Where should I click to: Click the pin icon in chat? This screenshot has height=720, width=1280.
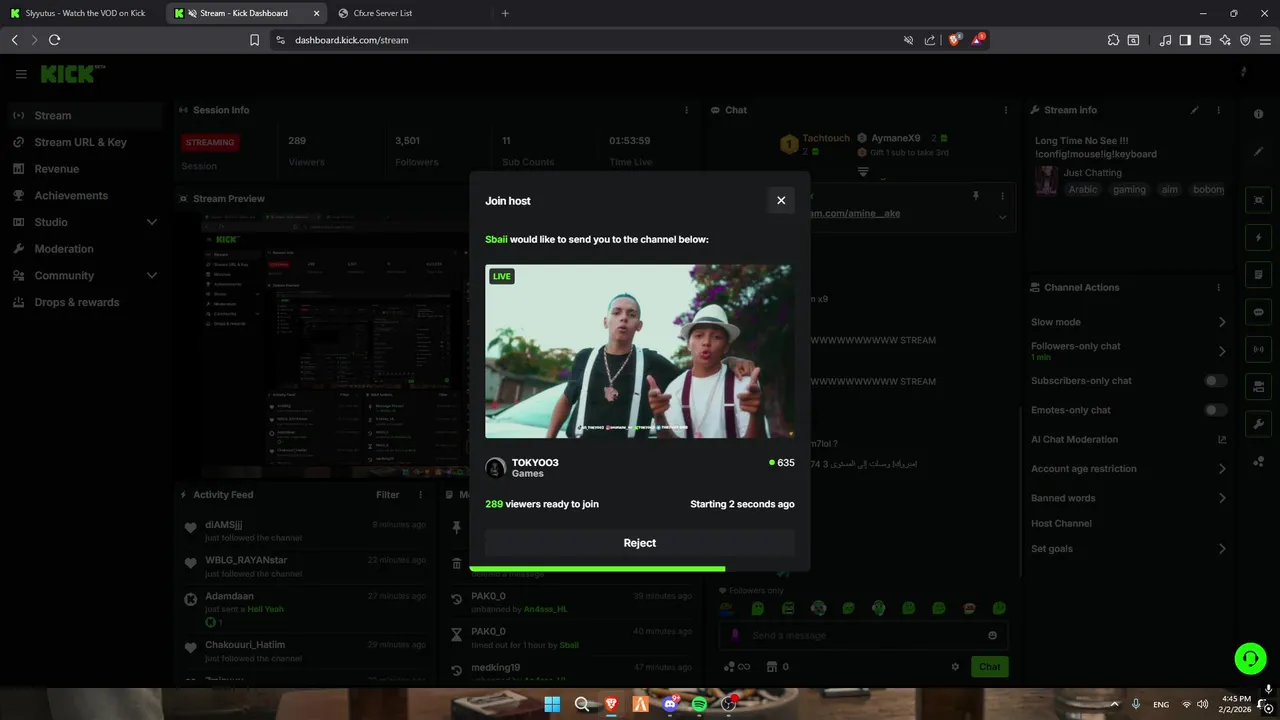[x=976, y=196]
